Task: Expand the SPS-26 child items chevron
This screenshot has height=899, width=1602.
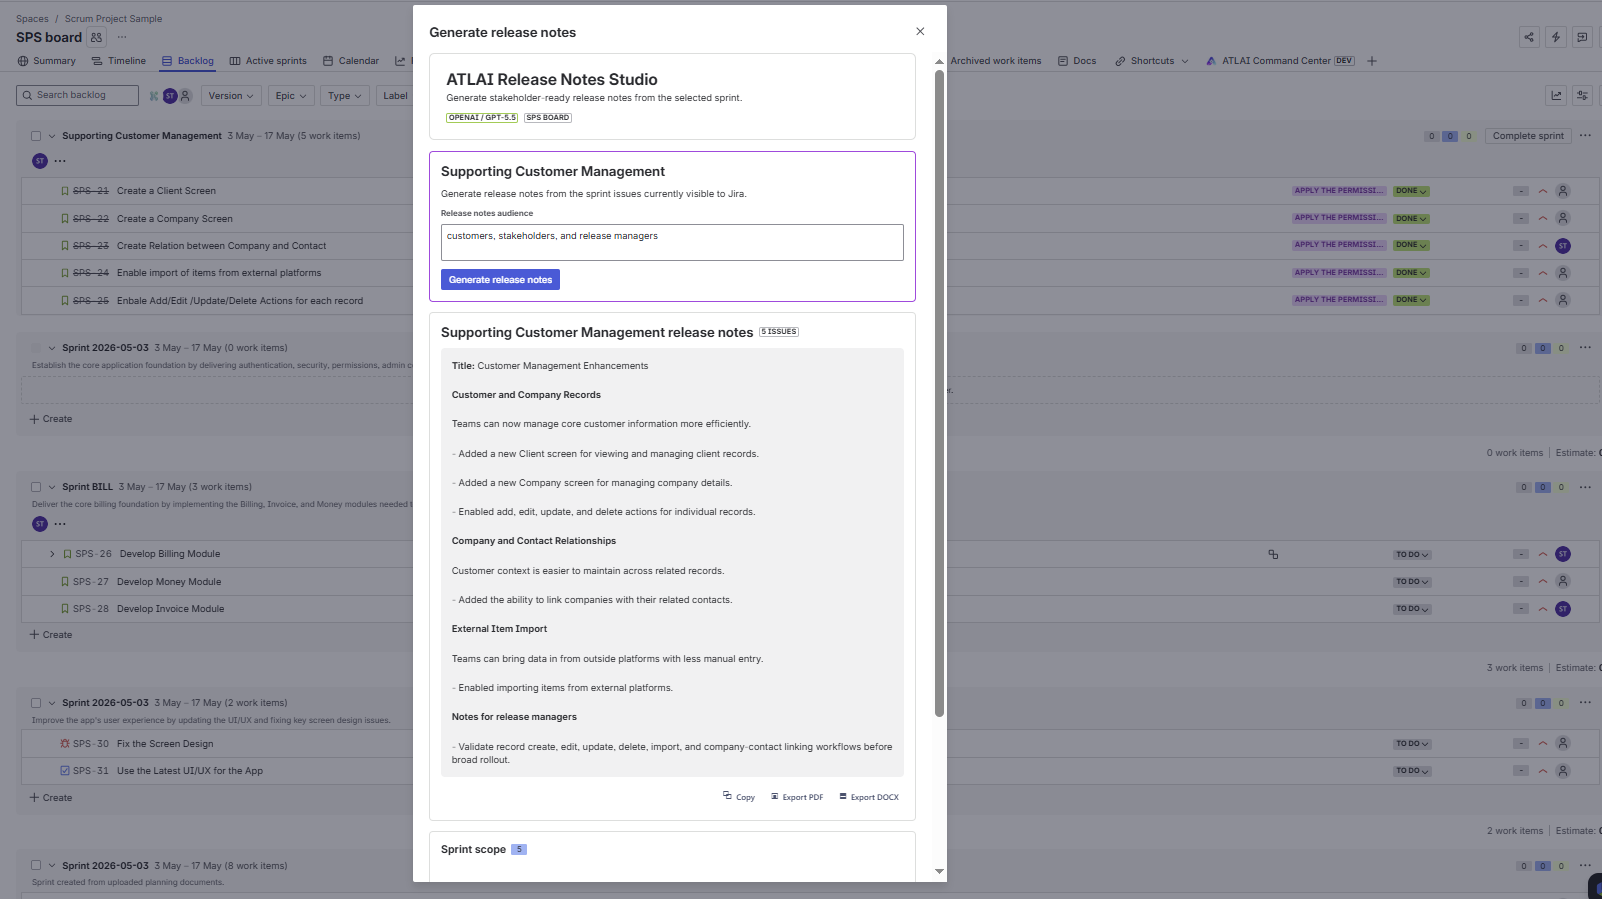Action: click(x=52, y=554)
